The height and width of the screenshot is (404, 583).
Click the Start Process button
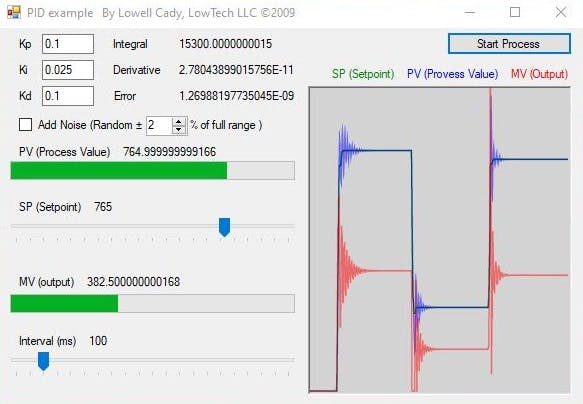[509, 44]
